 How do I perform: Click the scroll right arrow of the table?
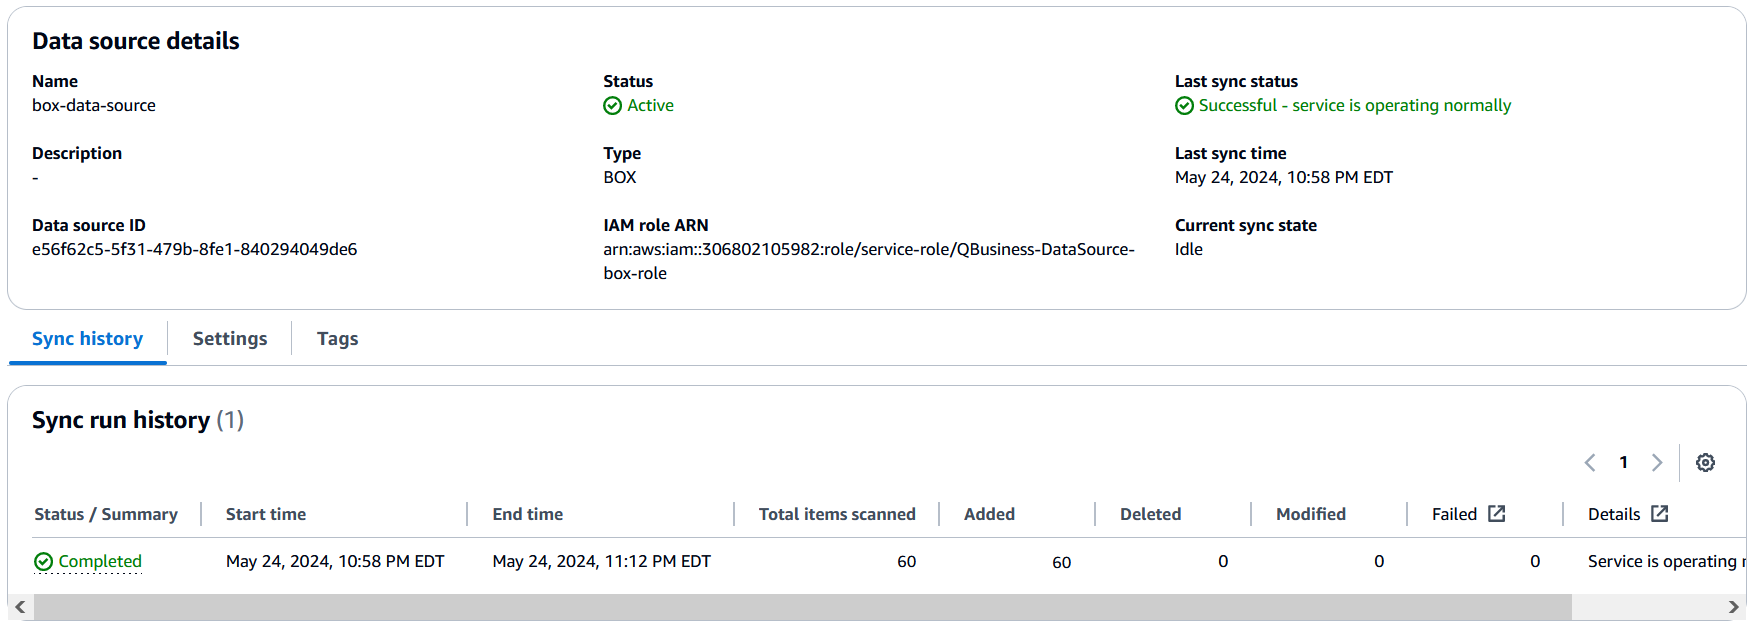click(x=1734, y=607)
